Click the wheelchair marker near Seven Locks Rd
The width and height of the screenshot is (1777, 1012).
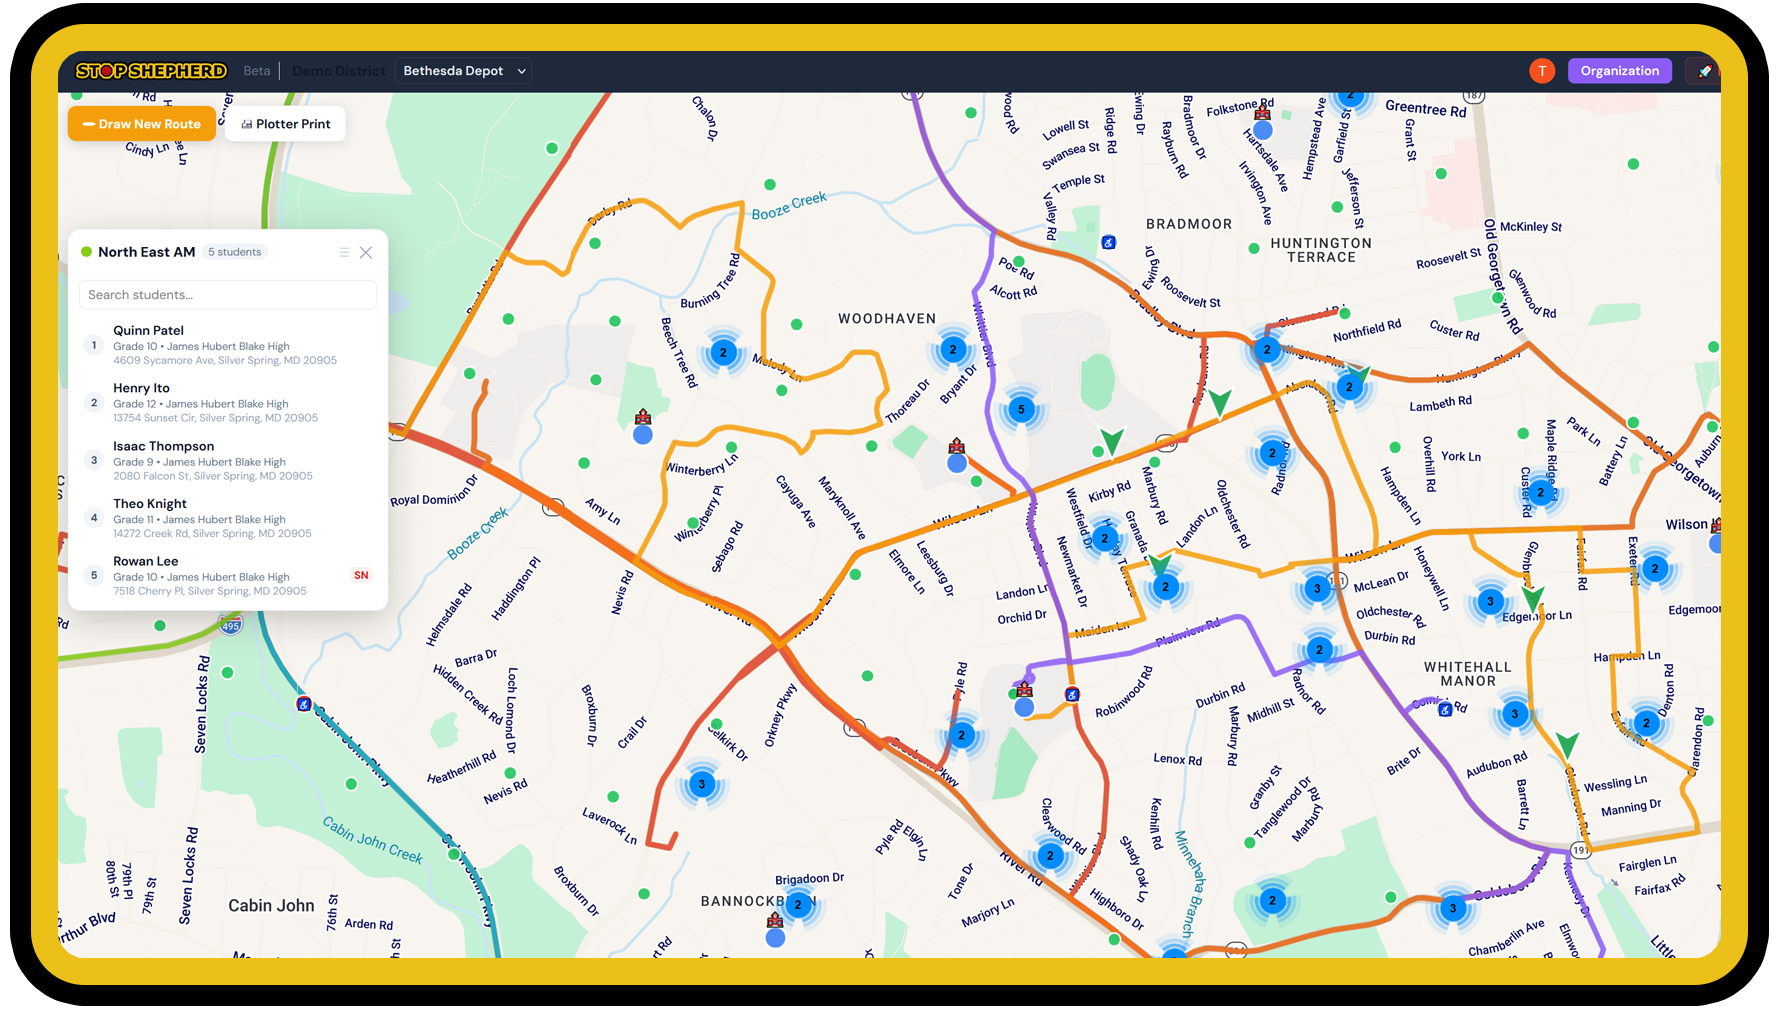click(x=304, y=704)
